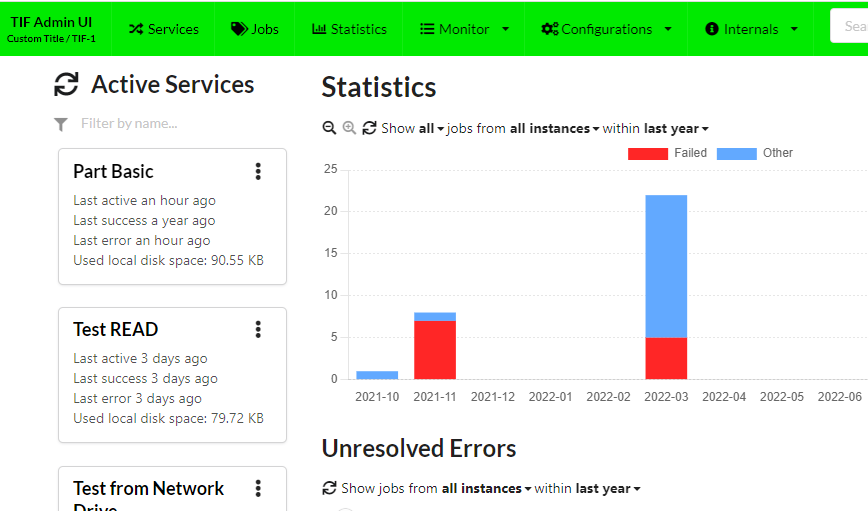Click the Active Services refresh icon
The height and width of the screenshot is (511, 868).
click(x=66, y=85)
